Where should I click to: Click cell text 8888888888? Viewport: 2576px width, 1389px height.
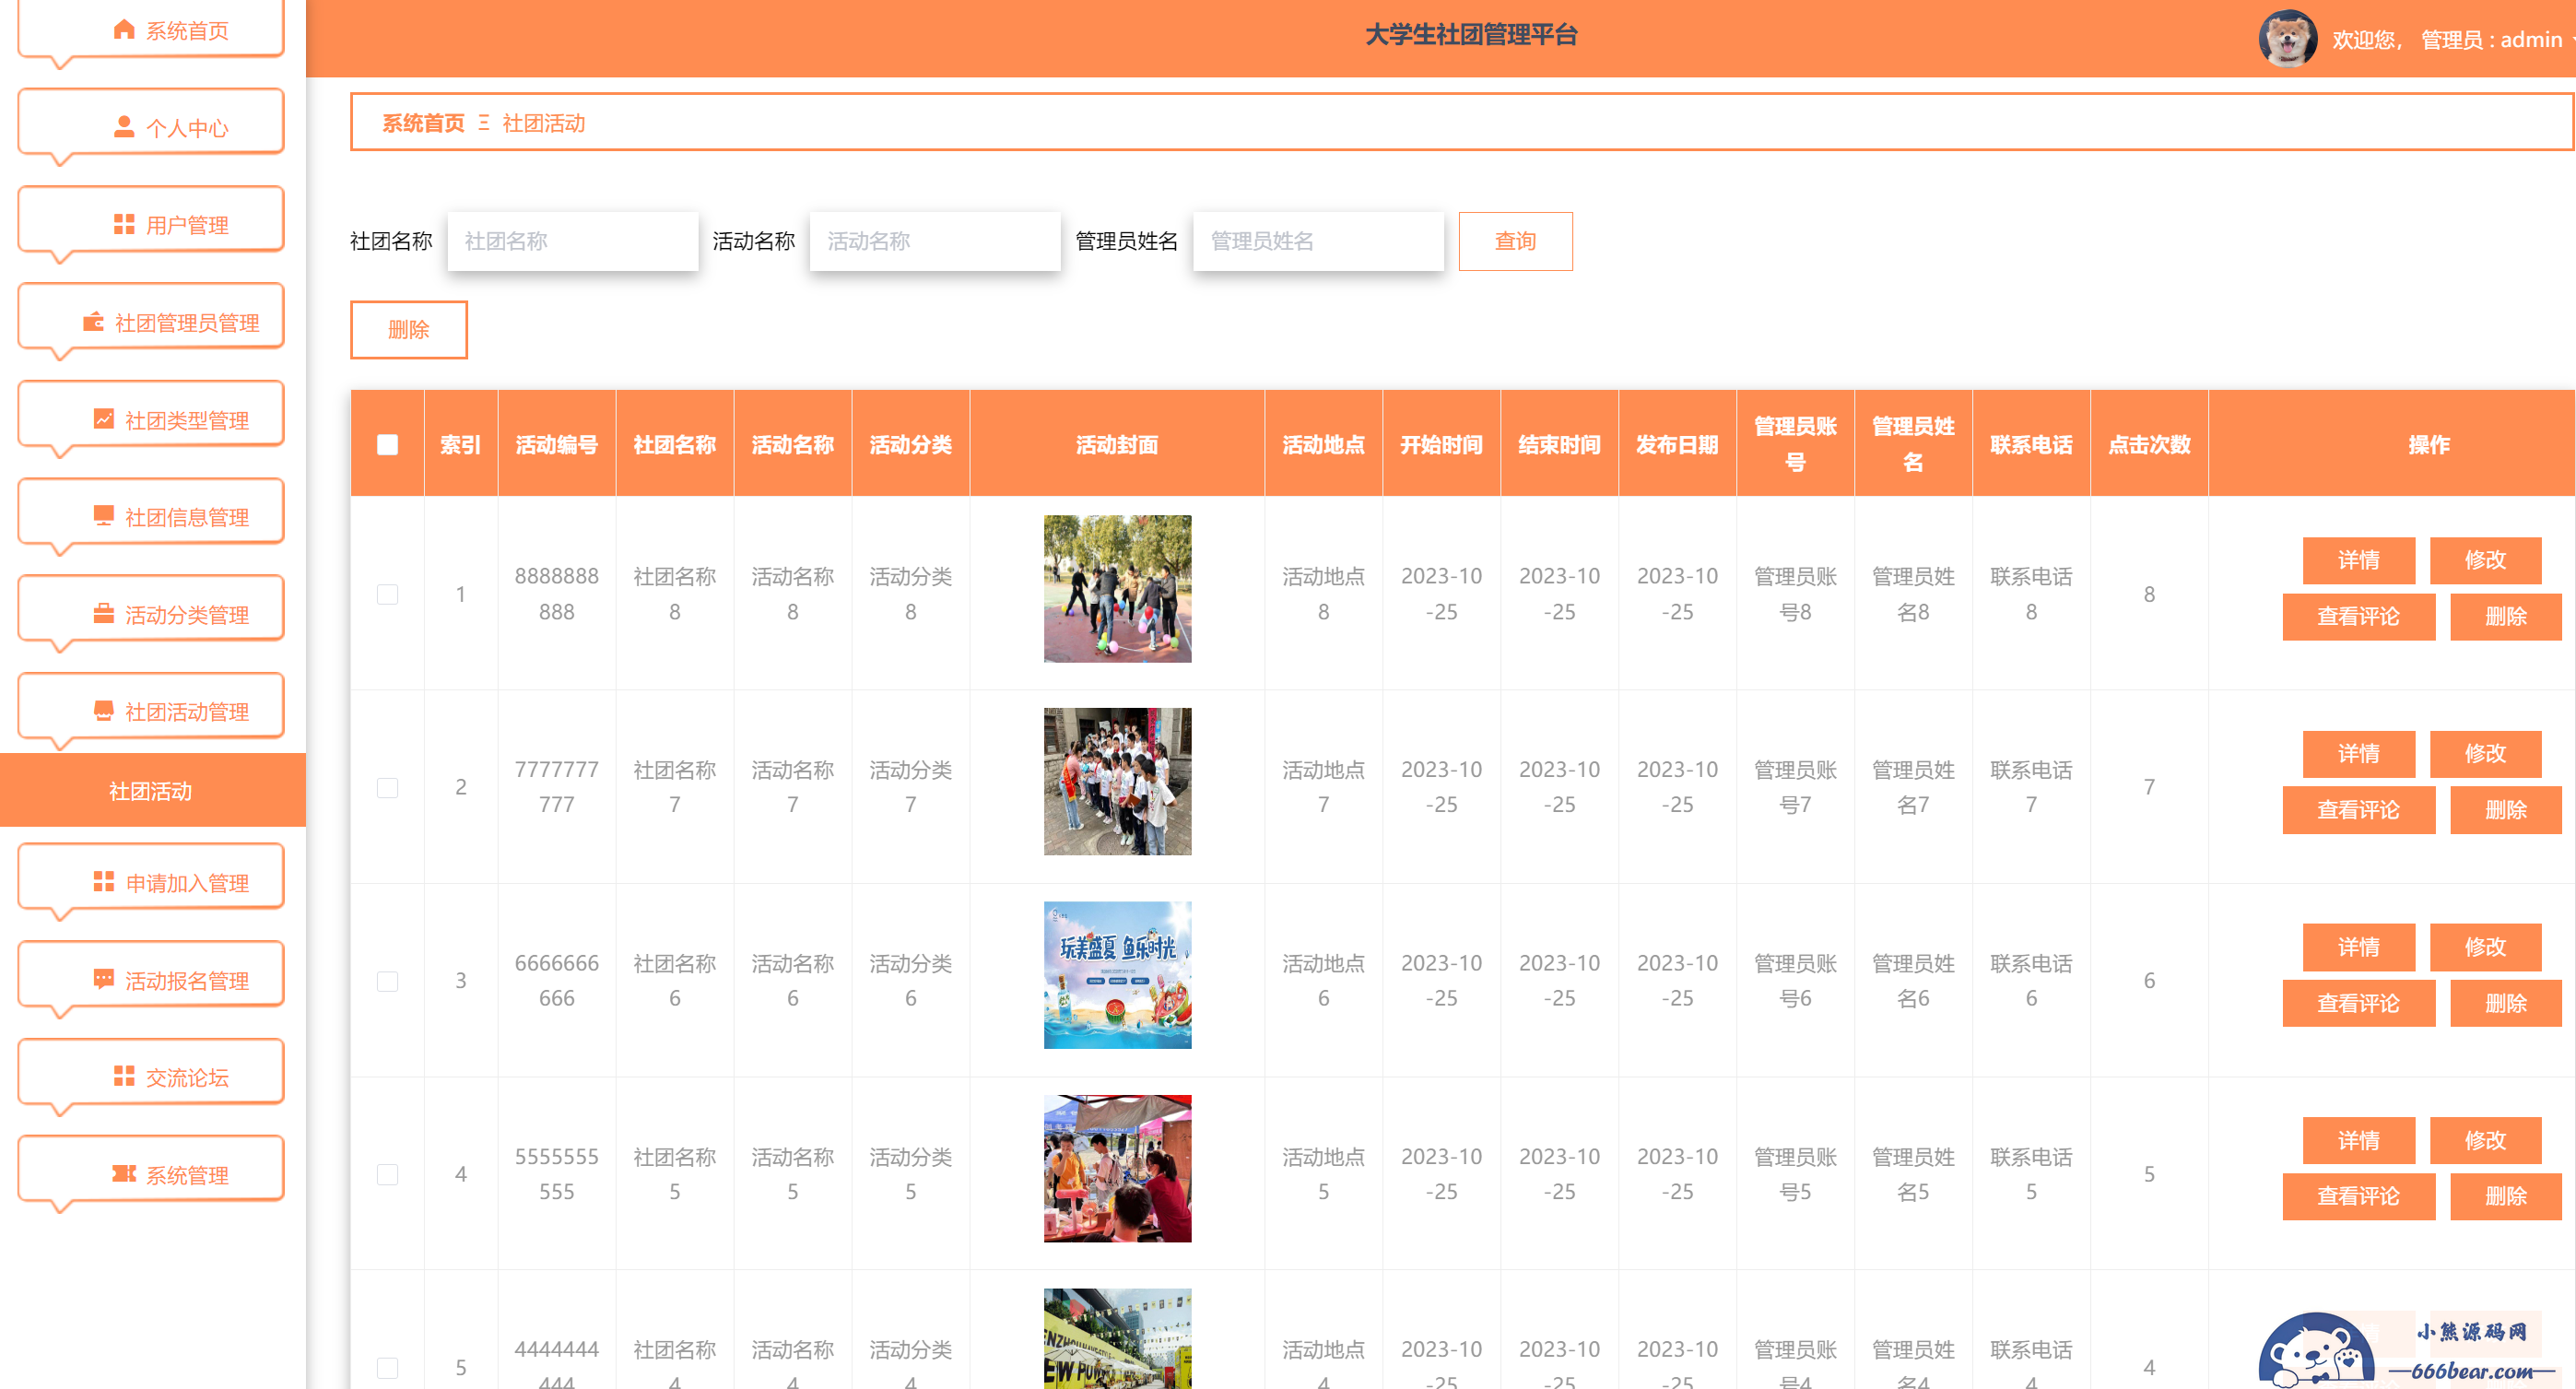click(x=556, y=594)
